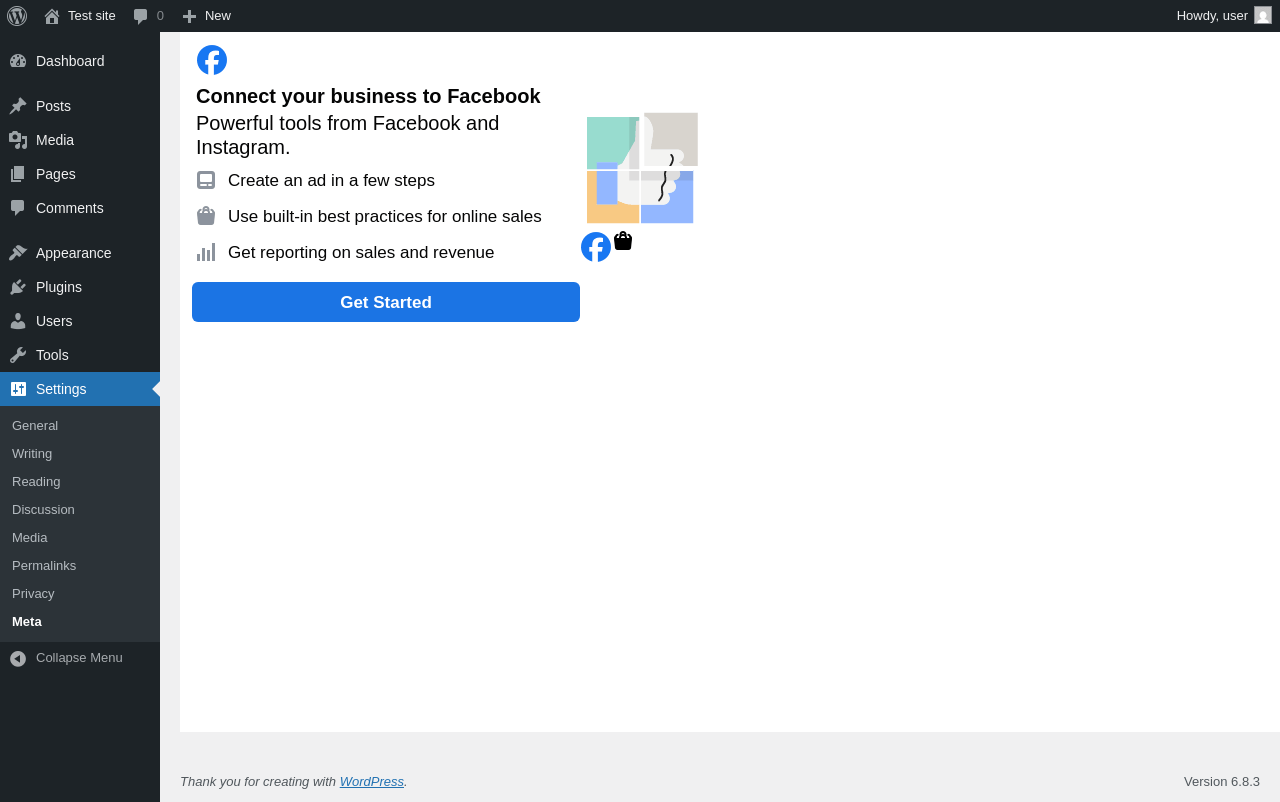Click the black shopping bag under the illustration
This screenshot has height=802, width=1280.
point(623,240)
